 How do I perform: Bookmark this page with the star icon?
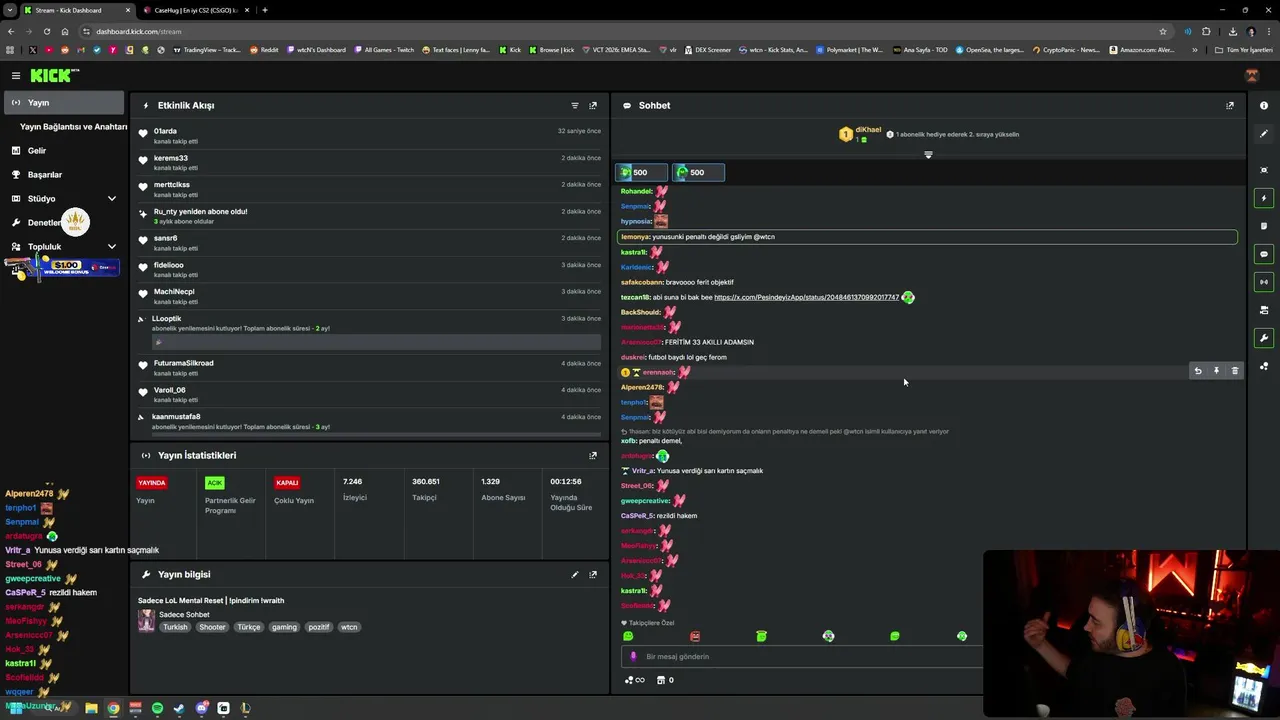(1162, 31)
